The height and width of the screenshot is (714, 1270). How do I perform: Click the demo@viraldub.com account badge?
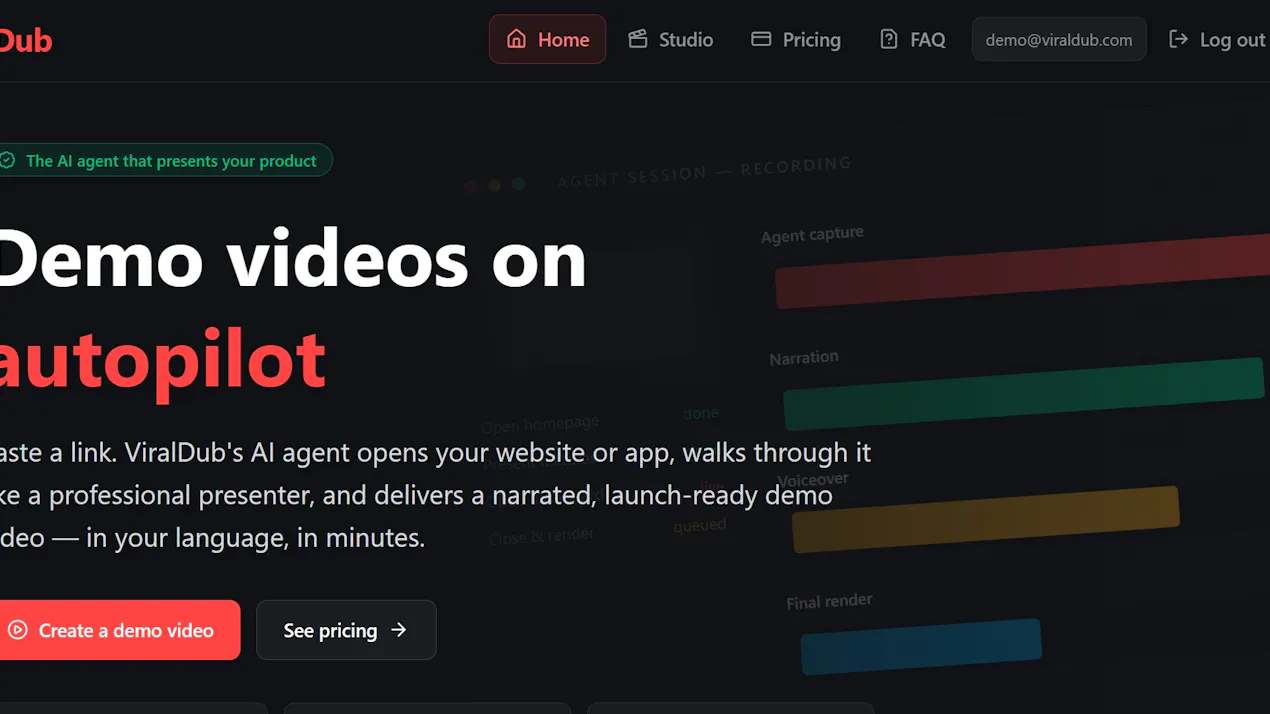pyautogui.click(x=1059, y=40)
